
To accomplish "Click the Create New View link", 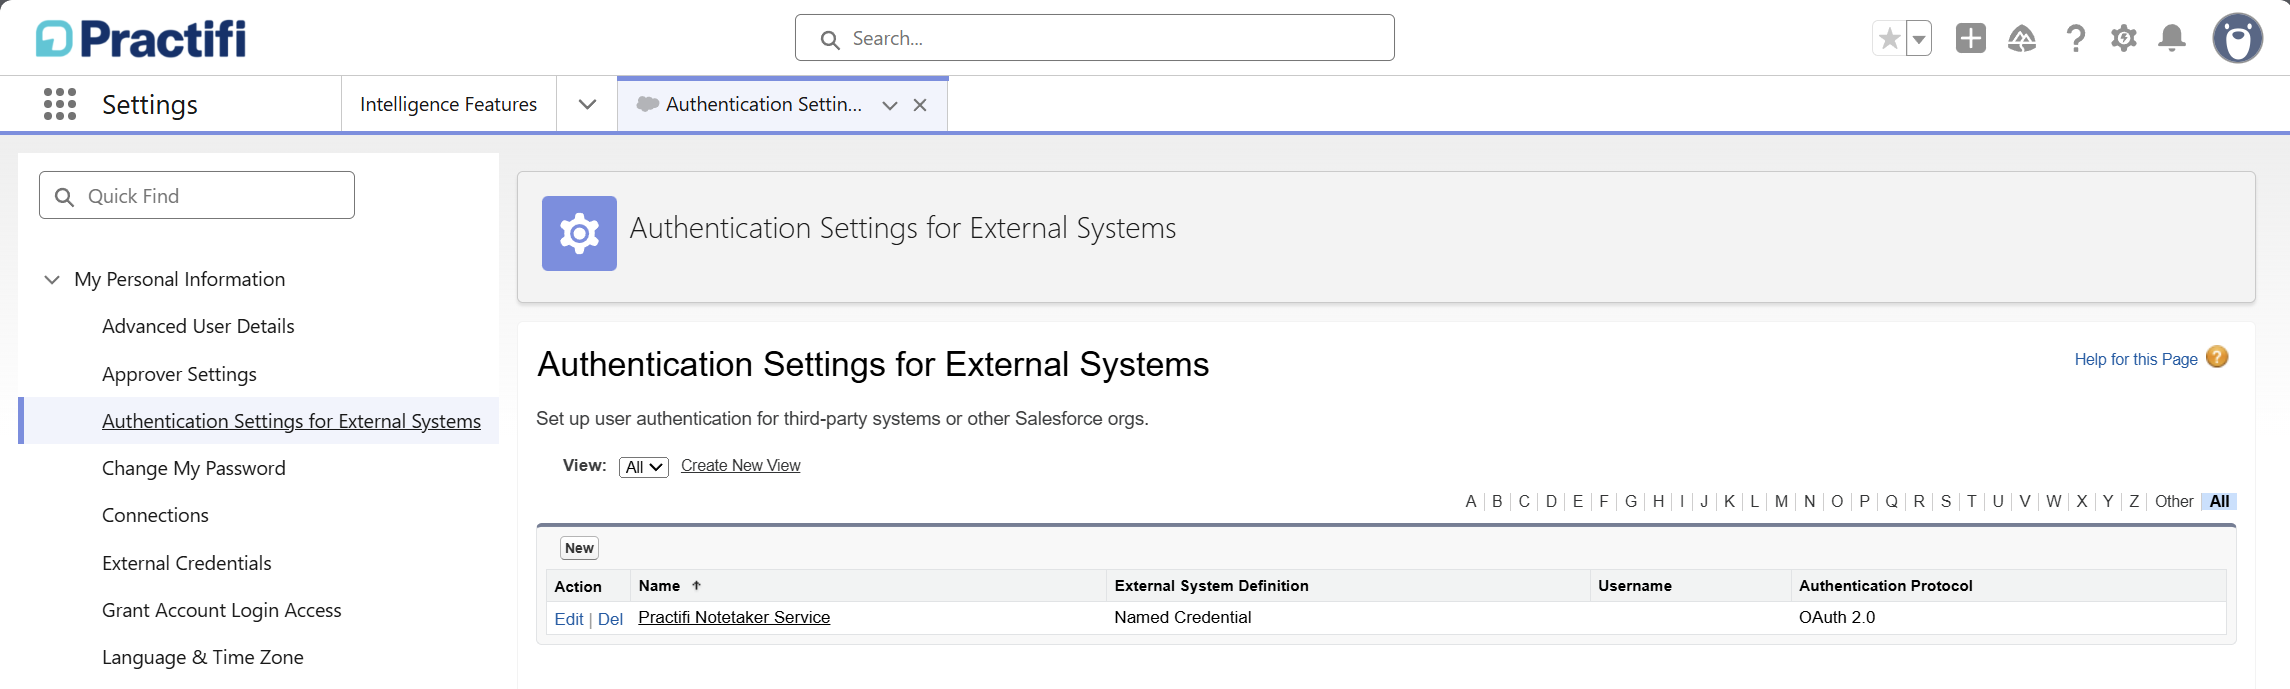I will pyautogui.click(x=741, y=465).
